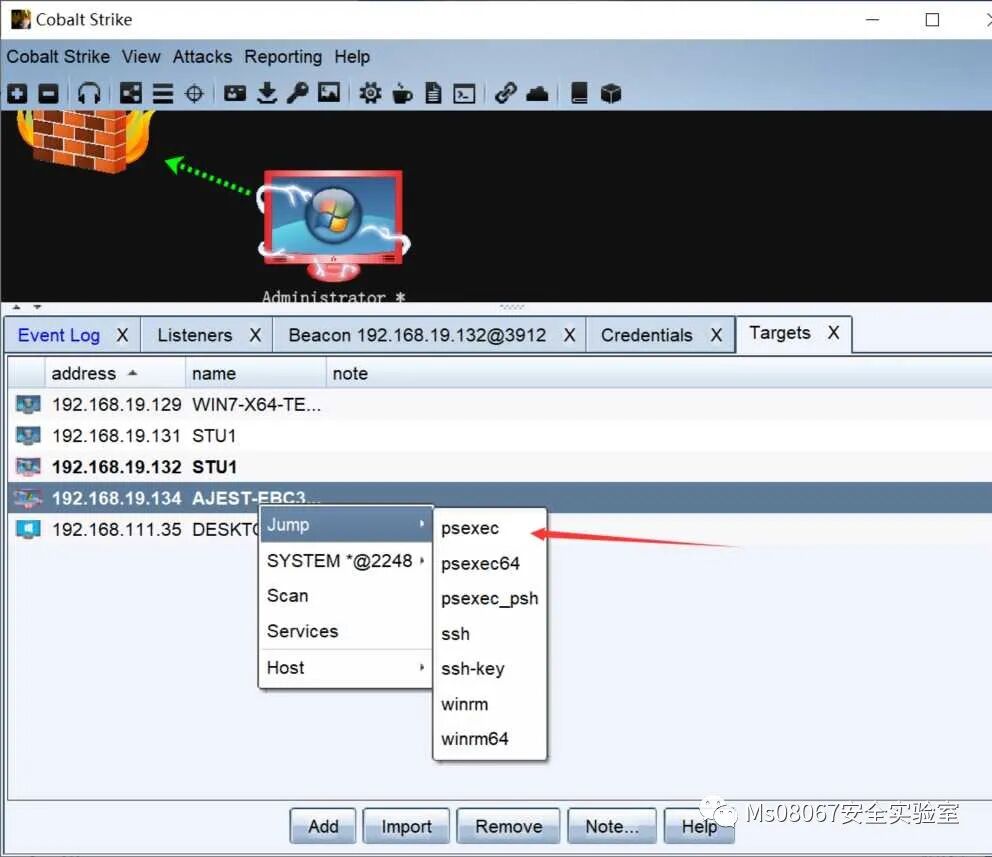
Task: Close the Listeners tab
Action: [x=255, y=335]
